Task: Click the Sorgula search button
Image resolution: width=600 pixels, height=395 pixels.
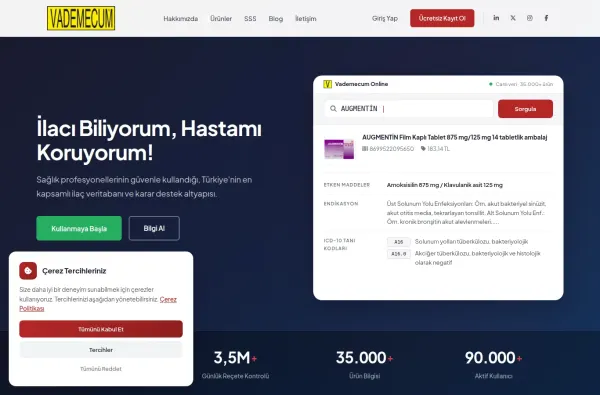Action: pyautogui.click(x=525, y=109)
